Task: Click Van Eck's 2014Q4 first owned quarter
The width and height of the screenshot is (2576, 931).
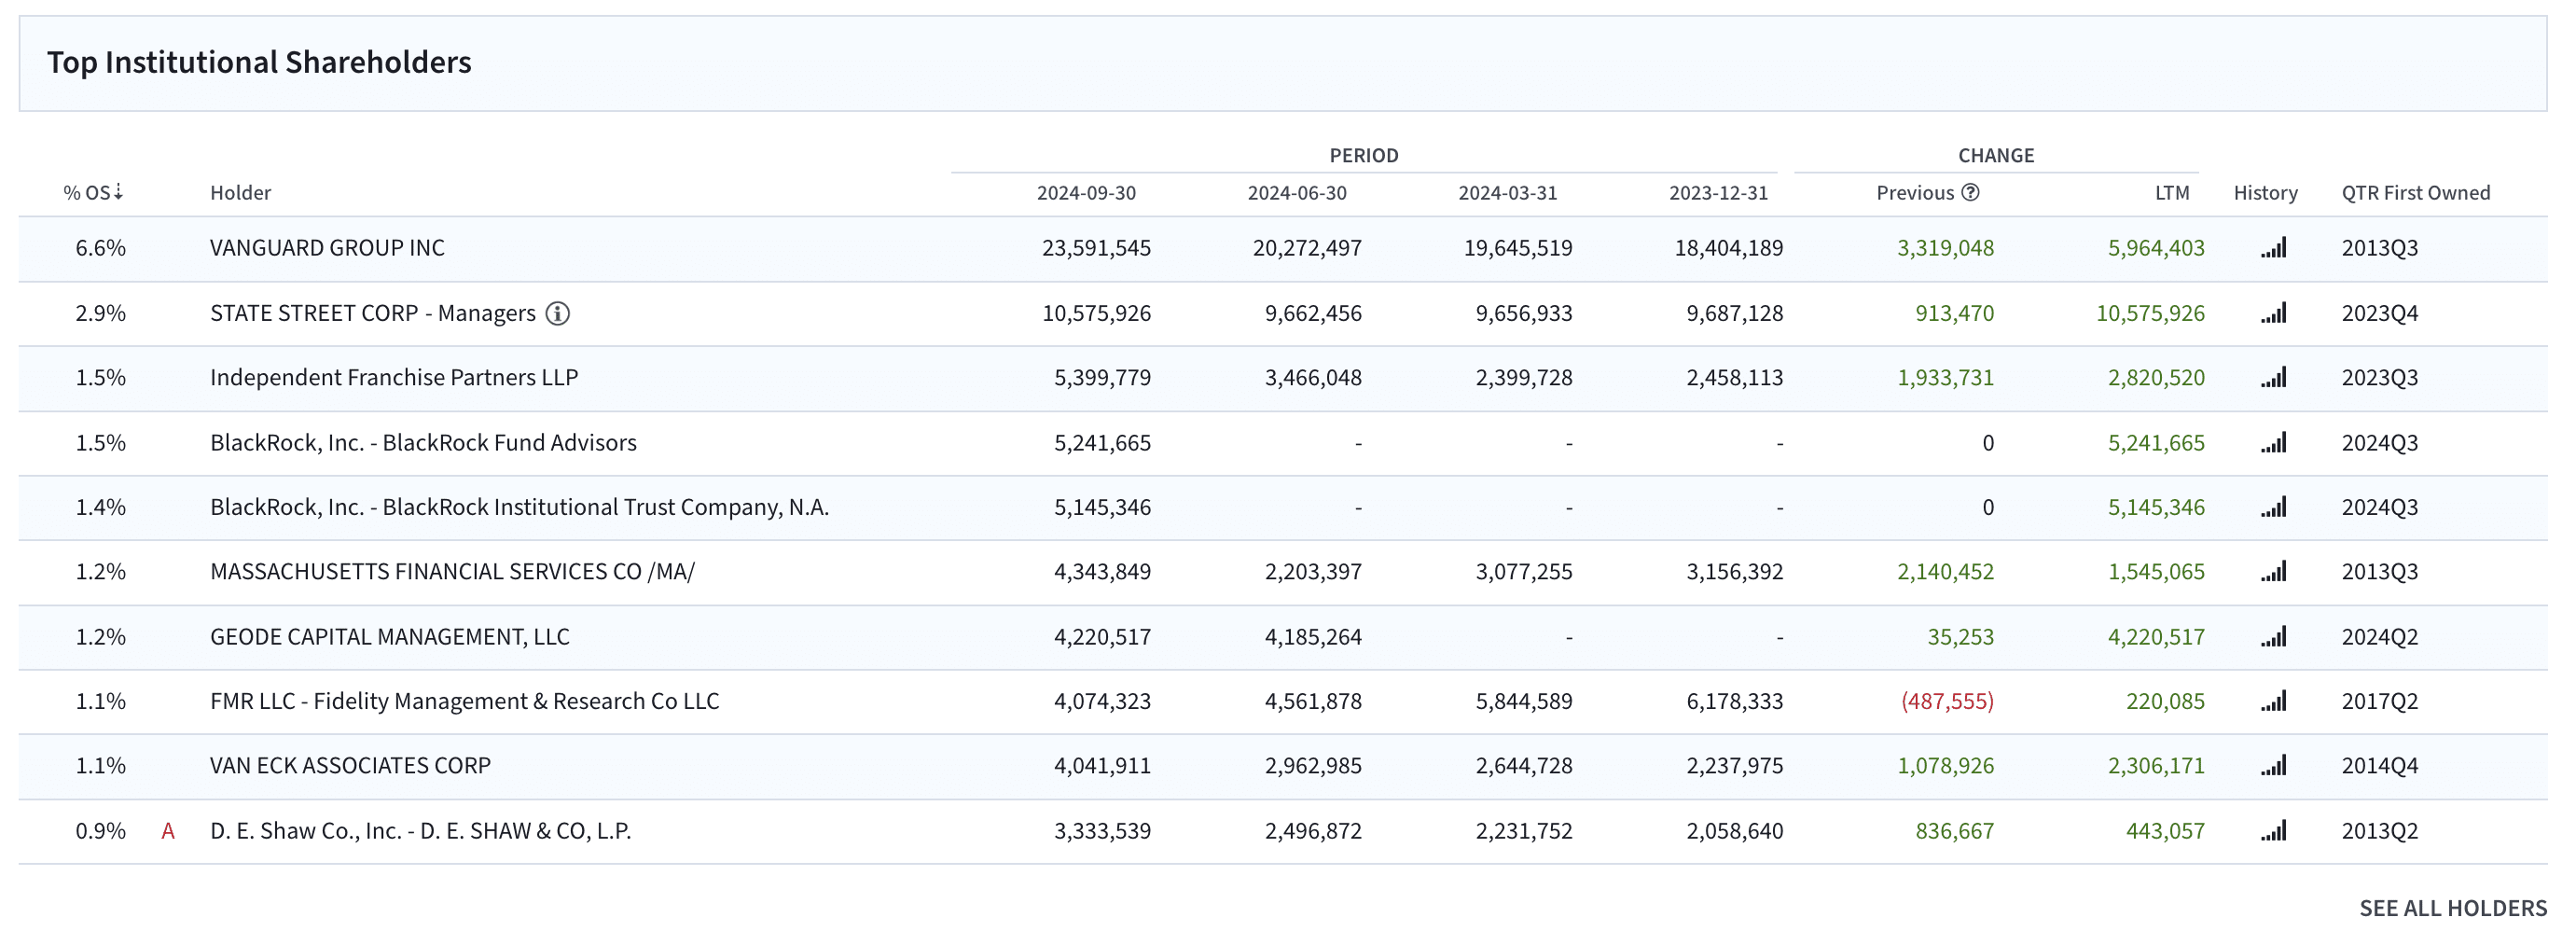Action: tap(2379, 766)
